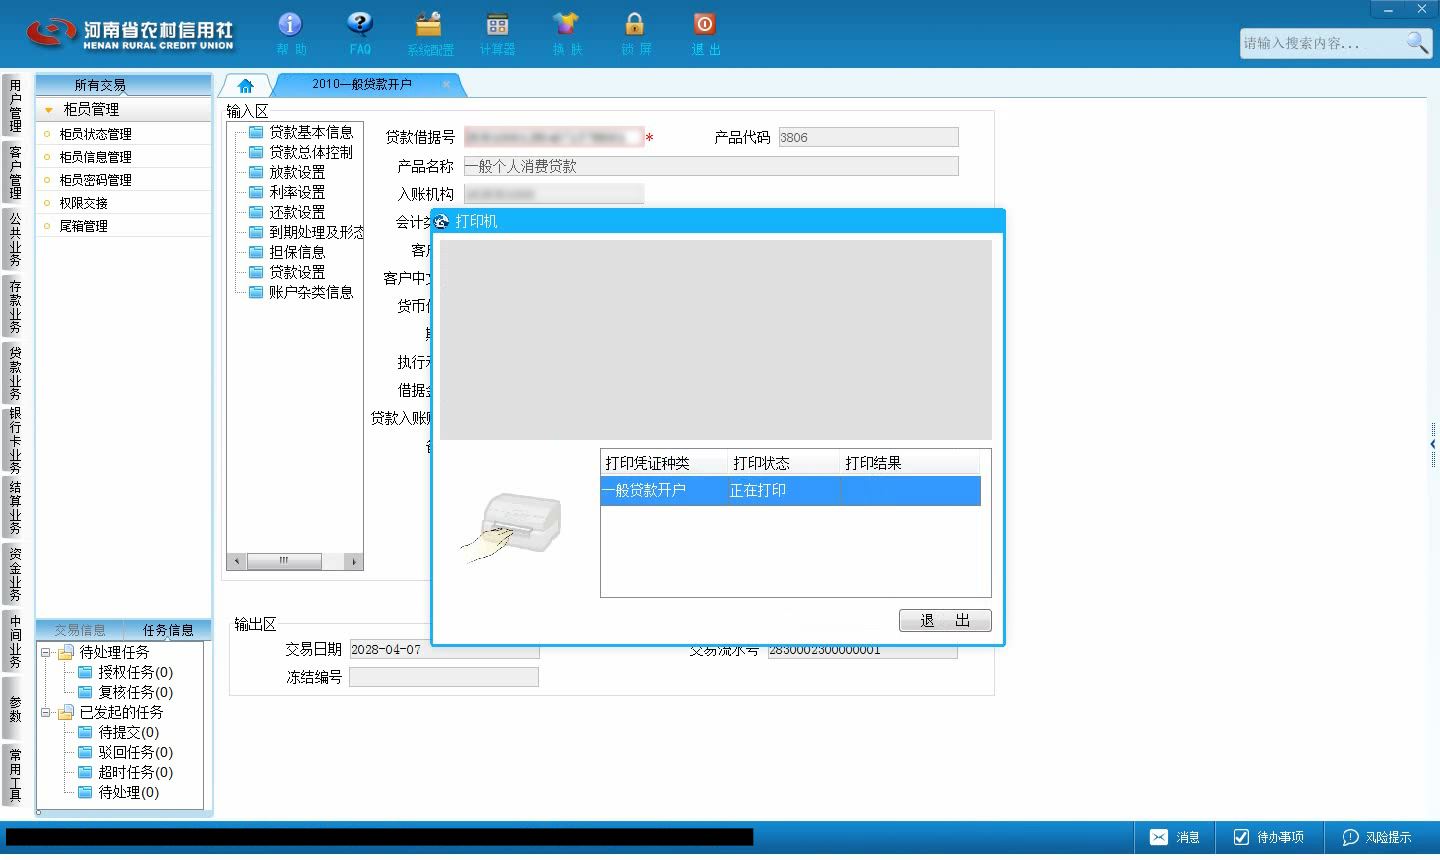This screenshot has width=1440, height=860.
Task: Click the folder icon beside 还款设置
Action: click(x=257, y=212)
